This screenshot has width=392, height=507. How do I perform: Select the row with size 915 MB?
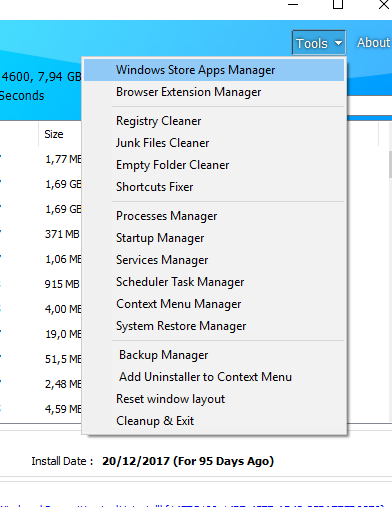[62, 284]
